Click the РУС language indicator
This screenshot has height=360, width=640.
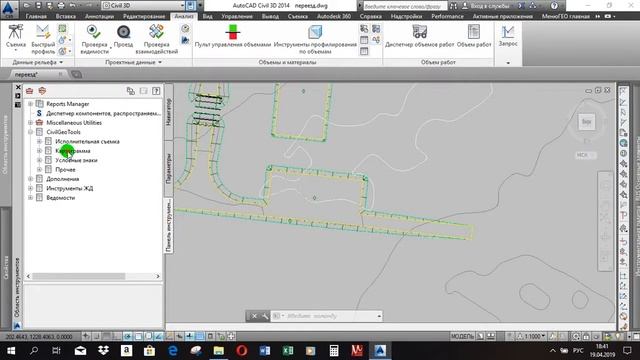[x=578, y=351]
